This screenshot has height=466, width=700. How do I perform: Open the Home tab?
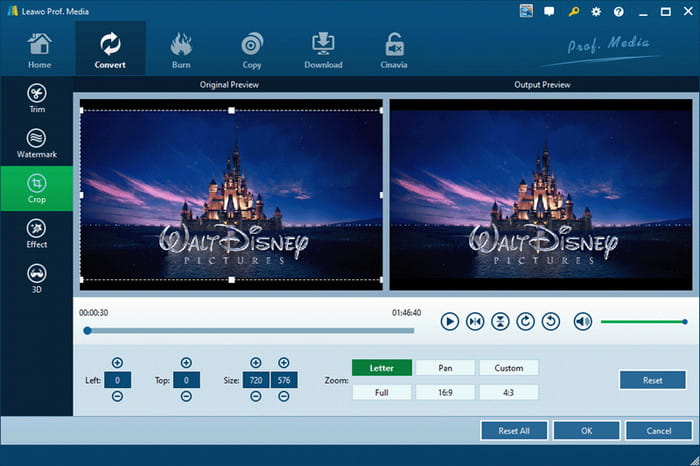click(39, 50)
